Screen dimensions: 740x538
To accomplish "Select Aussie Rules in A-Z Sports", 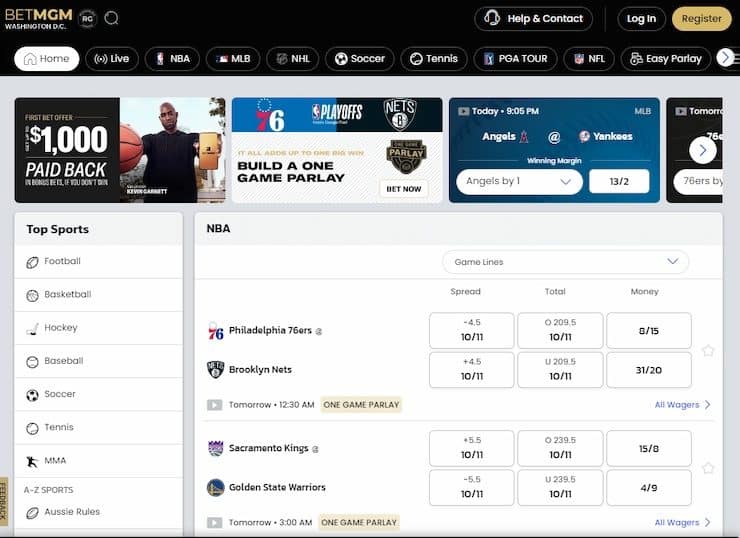I will [x=99, y=512].
